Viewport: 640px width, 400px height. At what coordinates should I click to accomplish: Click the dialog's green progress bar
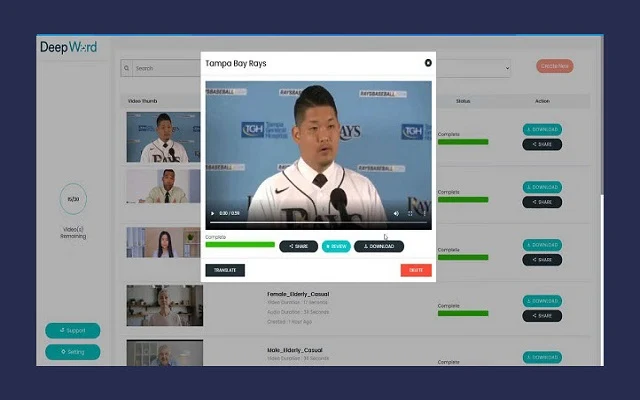point(240,244)
